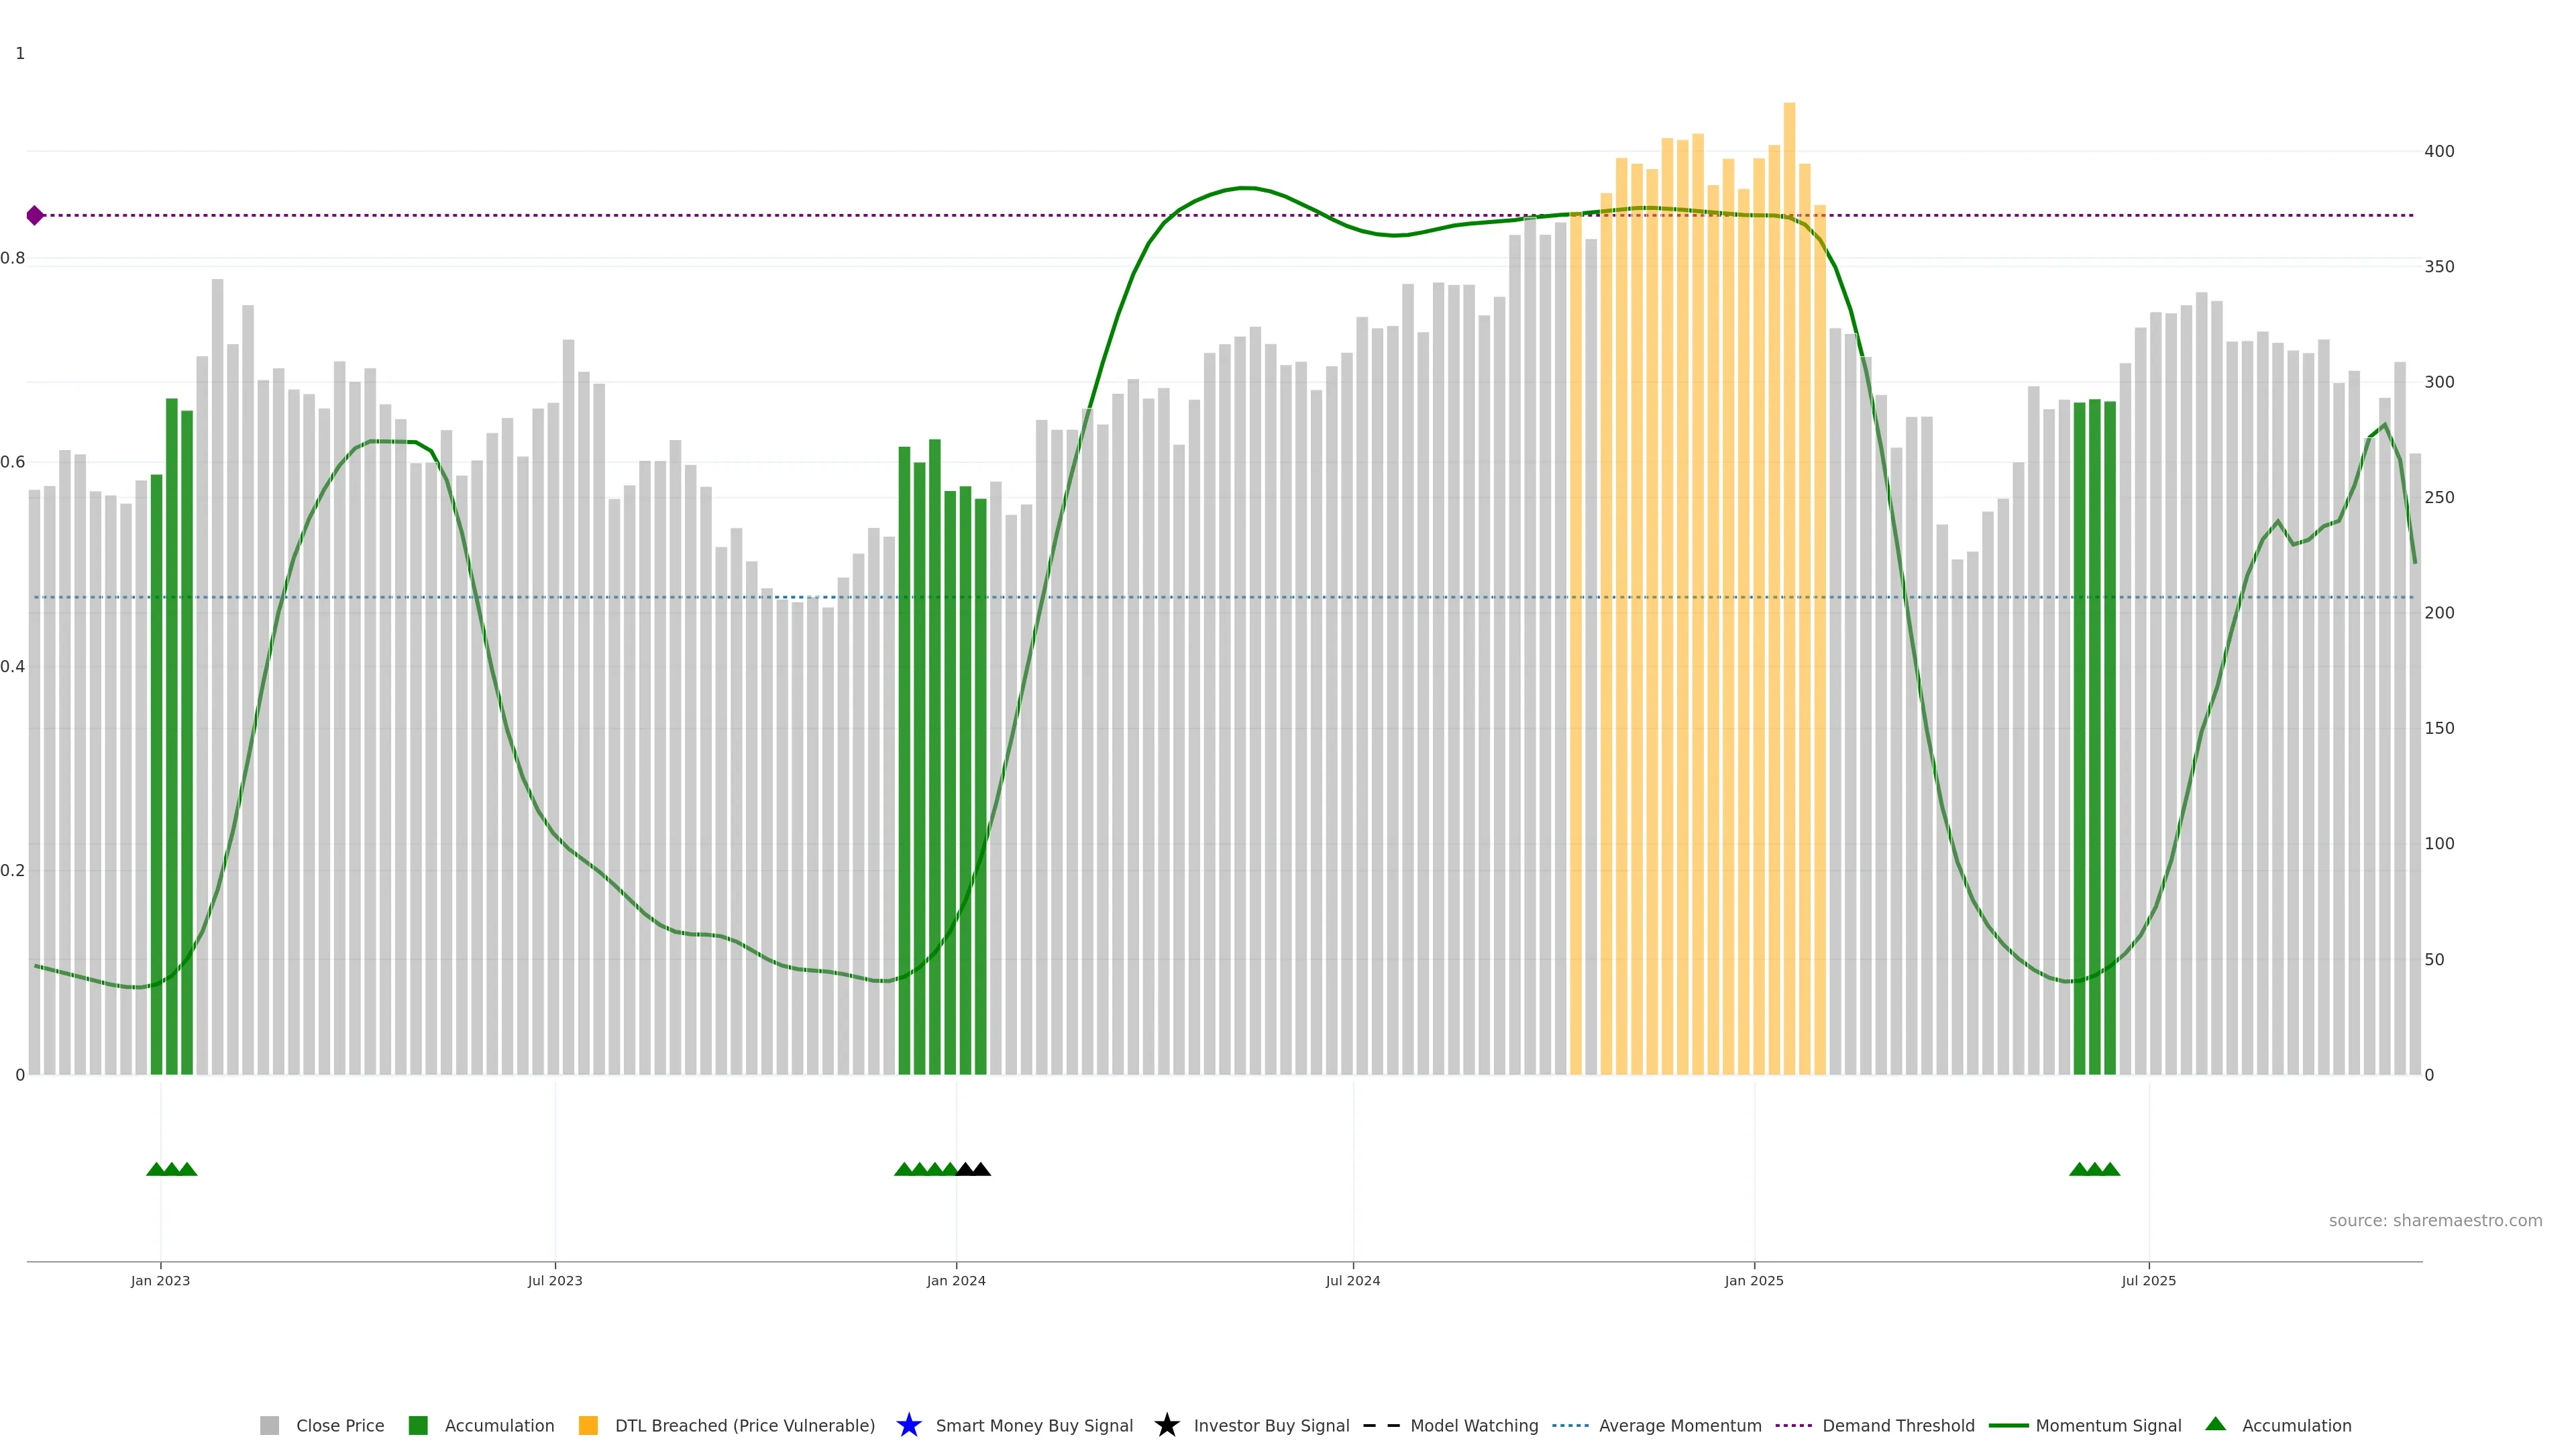
Task: Click the green square Accumulation swatch
Action: click(418, 1425)
